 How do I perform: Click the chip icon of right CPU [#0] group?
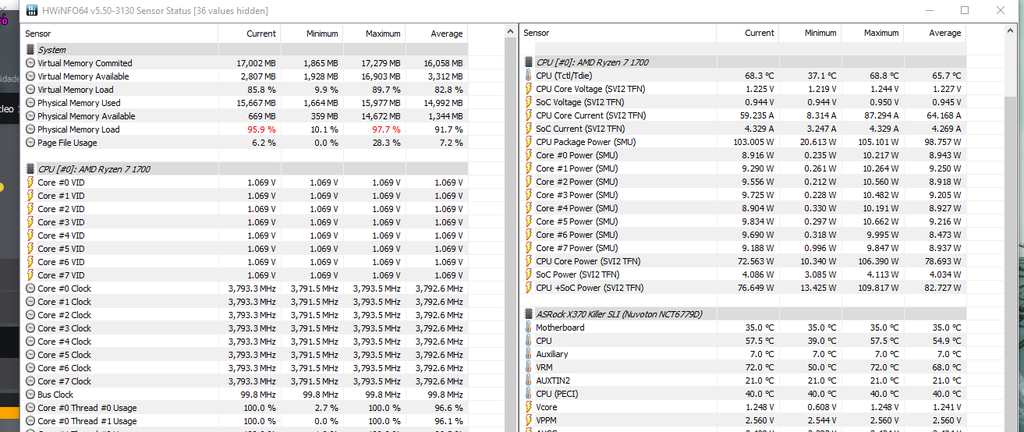[x=529, y=63]
